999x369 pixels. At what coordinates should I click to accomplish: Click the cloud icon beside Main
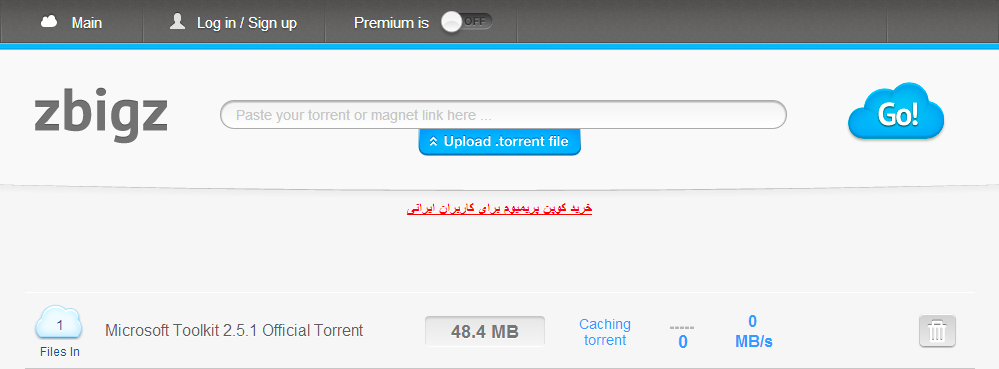click(x=48, y=22)
